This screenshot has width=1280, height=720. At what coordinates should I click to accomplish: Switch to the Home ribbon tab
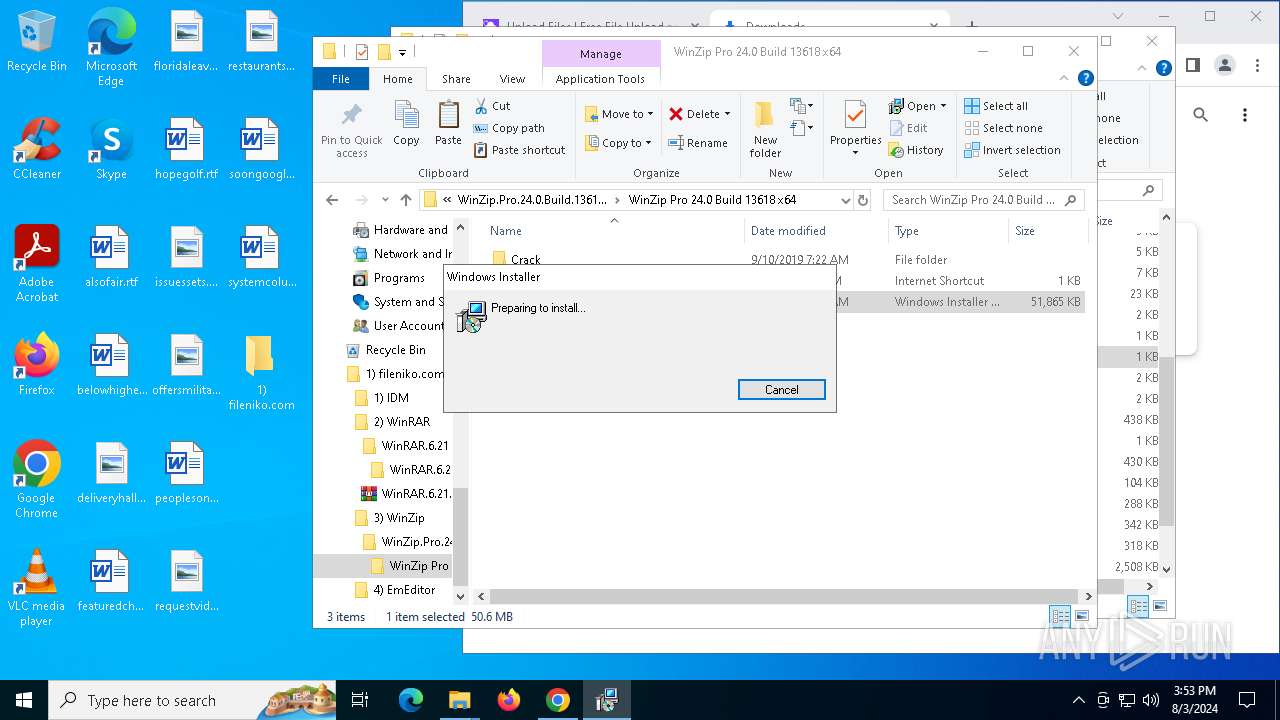[x=397, y=79]
